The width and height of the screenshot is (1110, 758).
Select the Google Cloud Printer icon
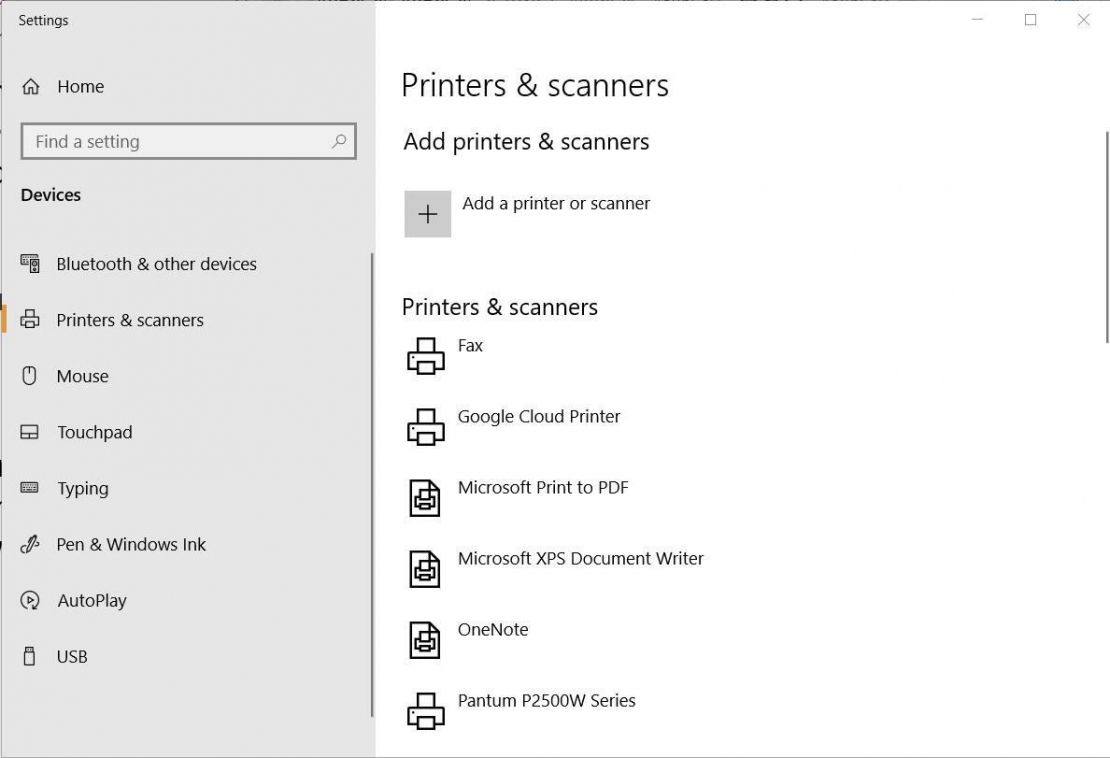pyautogui.click(x=426, y=427)
